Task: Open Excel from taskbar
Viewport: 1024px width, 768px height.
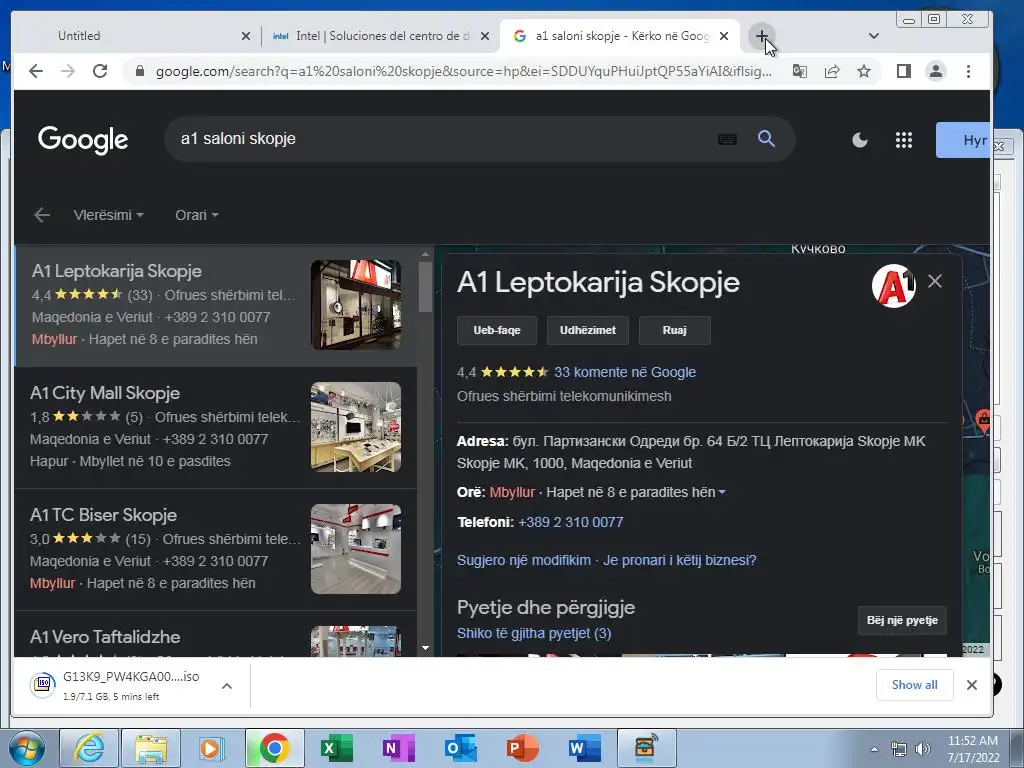Action: tap(338, 748)
